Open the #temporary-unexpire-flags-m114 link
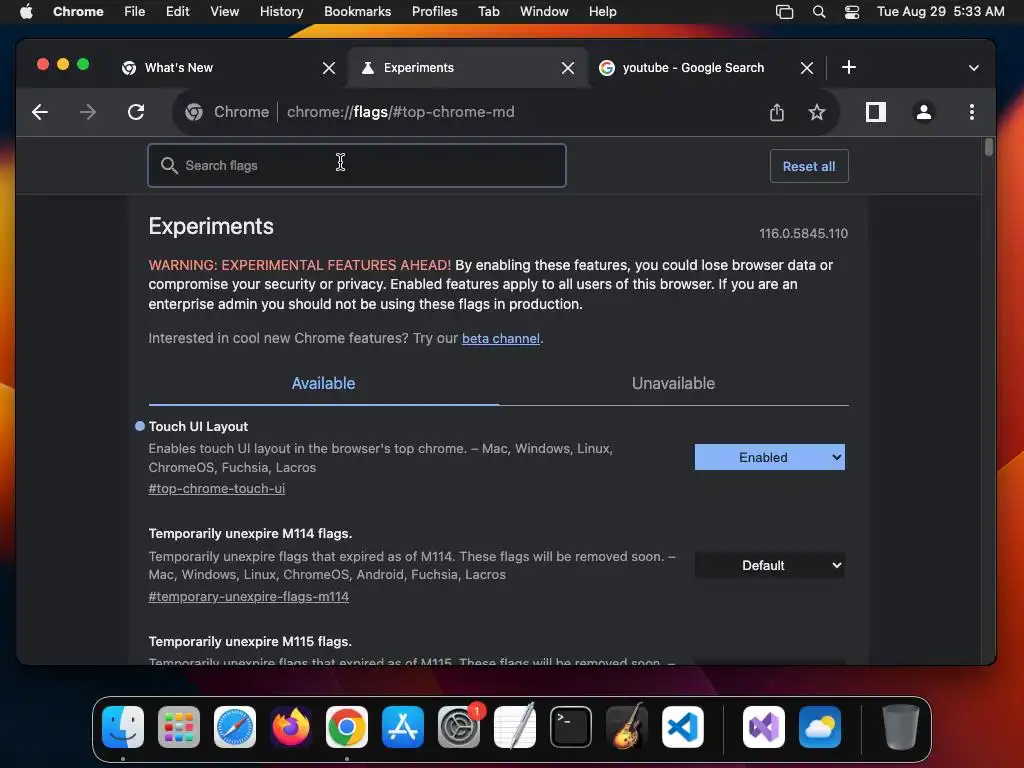The image size is (1024, 768). pos(249,597)
